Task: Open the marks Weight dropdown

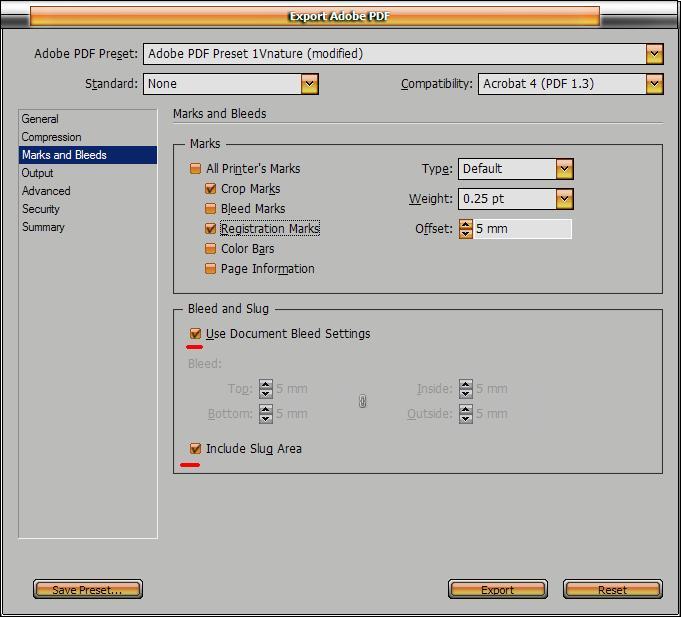Action: [x=516, y=199]
